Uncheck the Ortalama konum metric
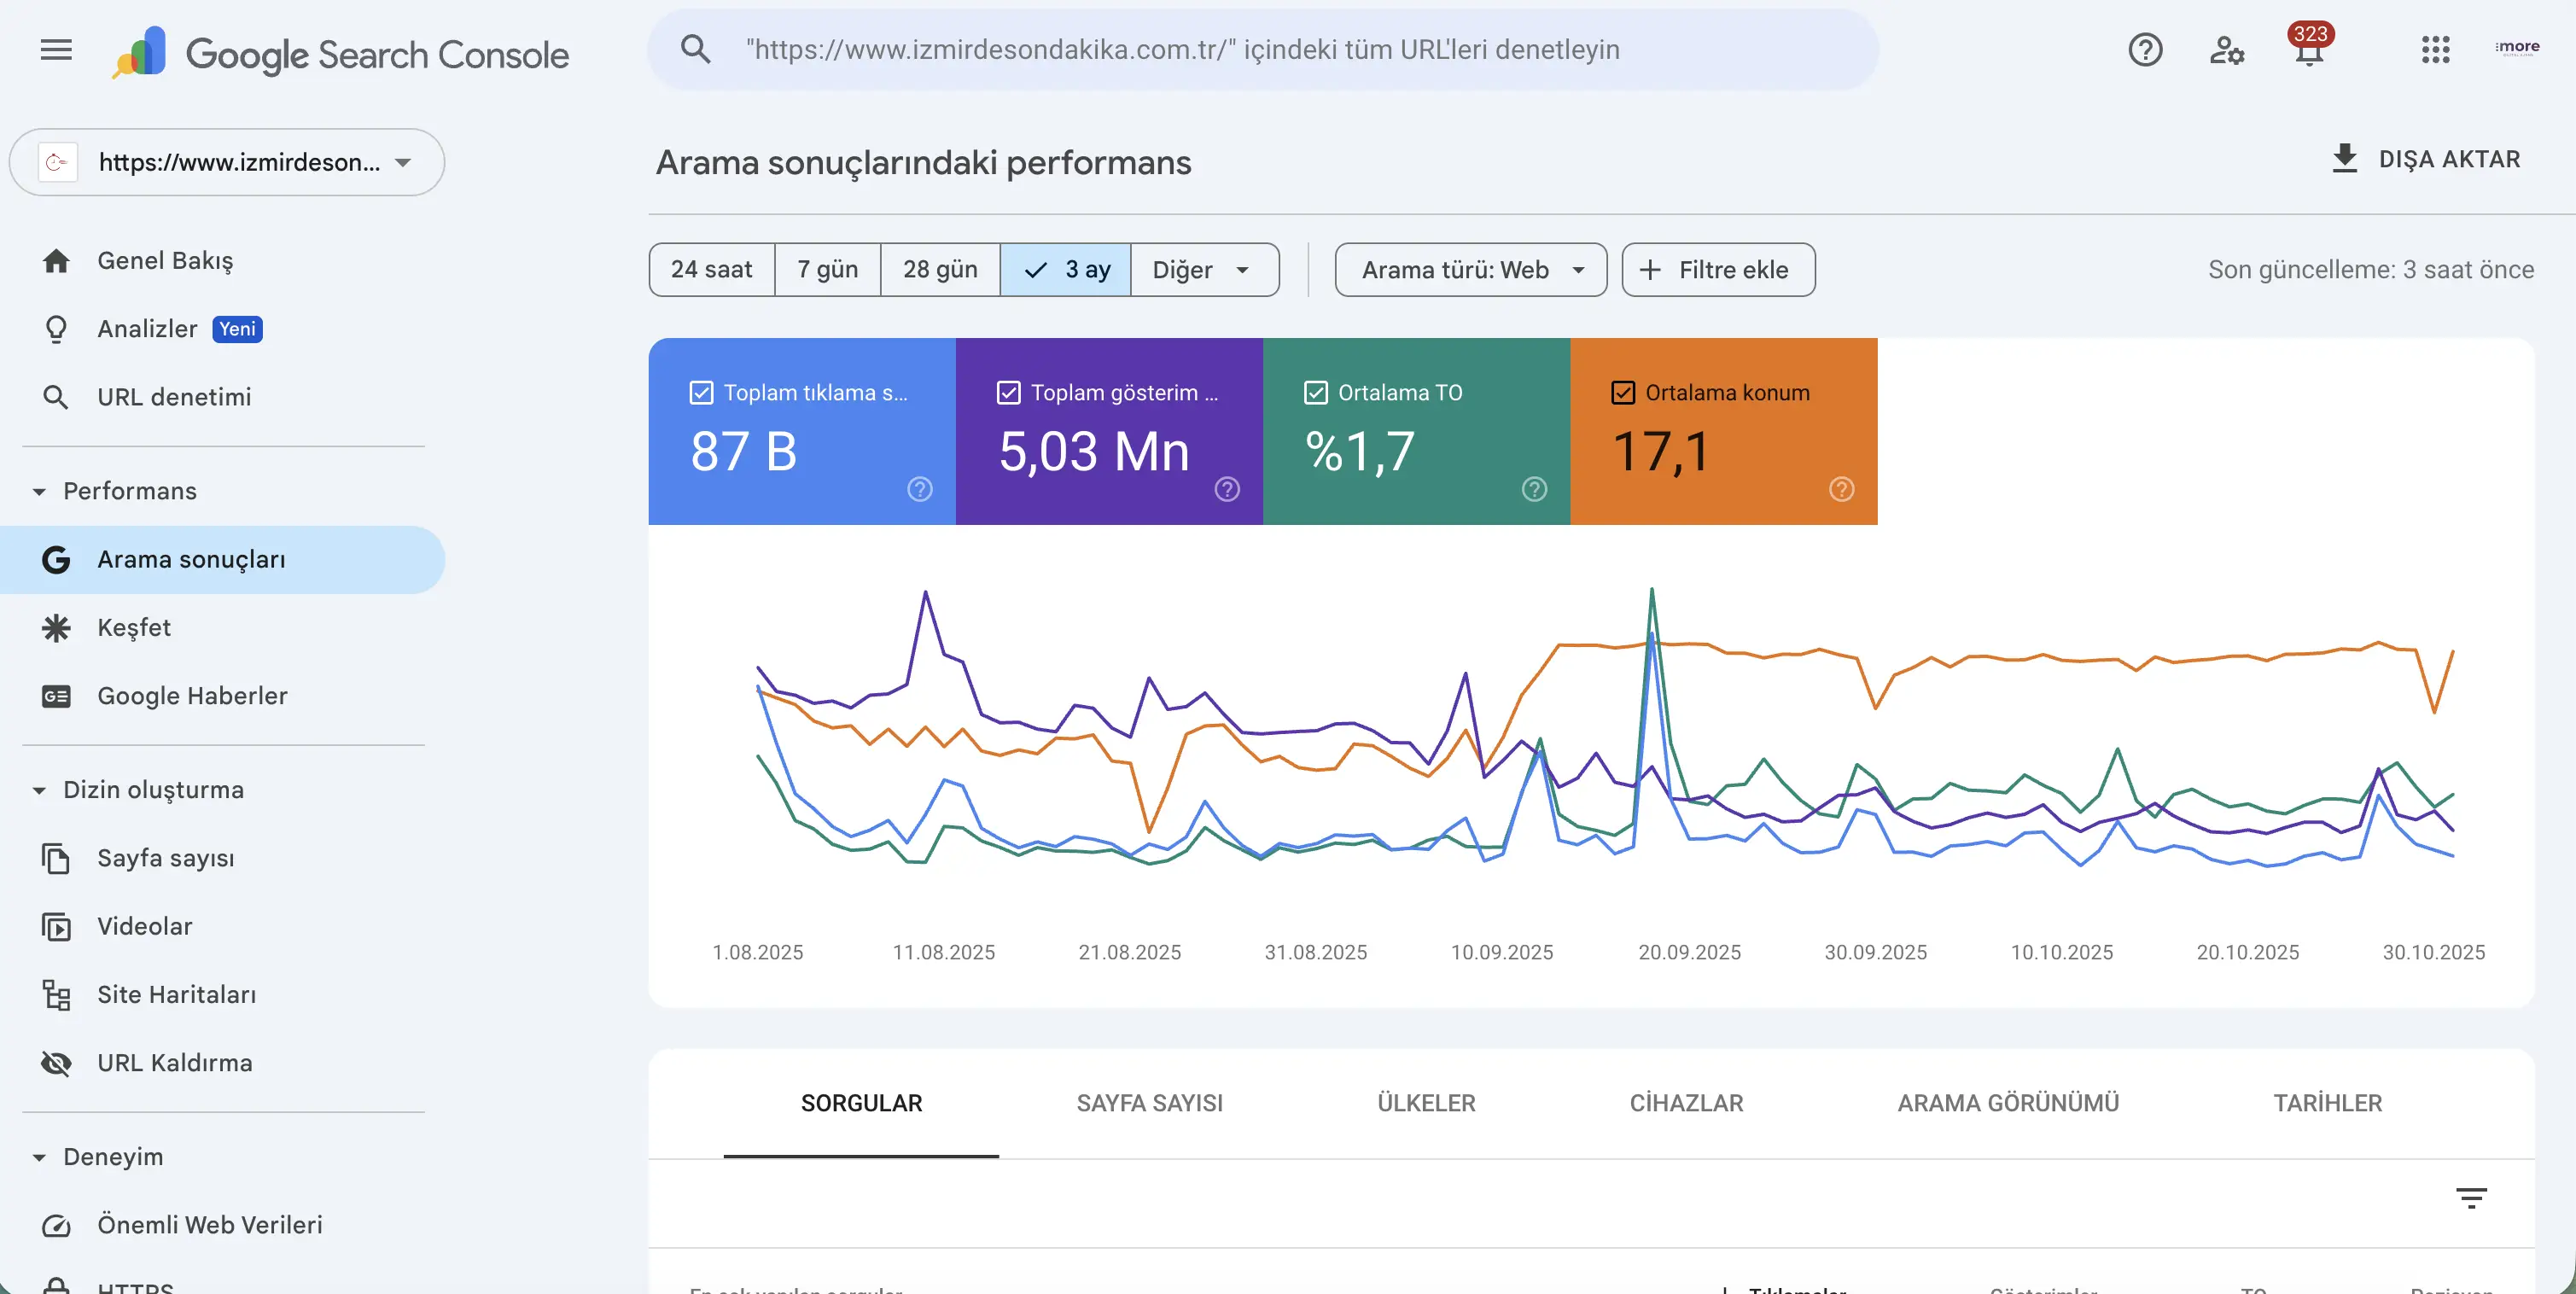The image size is (2576, 1294). coord(1623,392)
